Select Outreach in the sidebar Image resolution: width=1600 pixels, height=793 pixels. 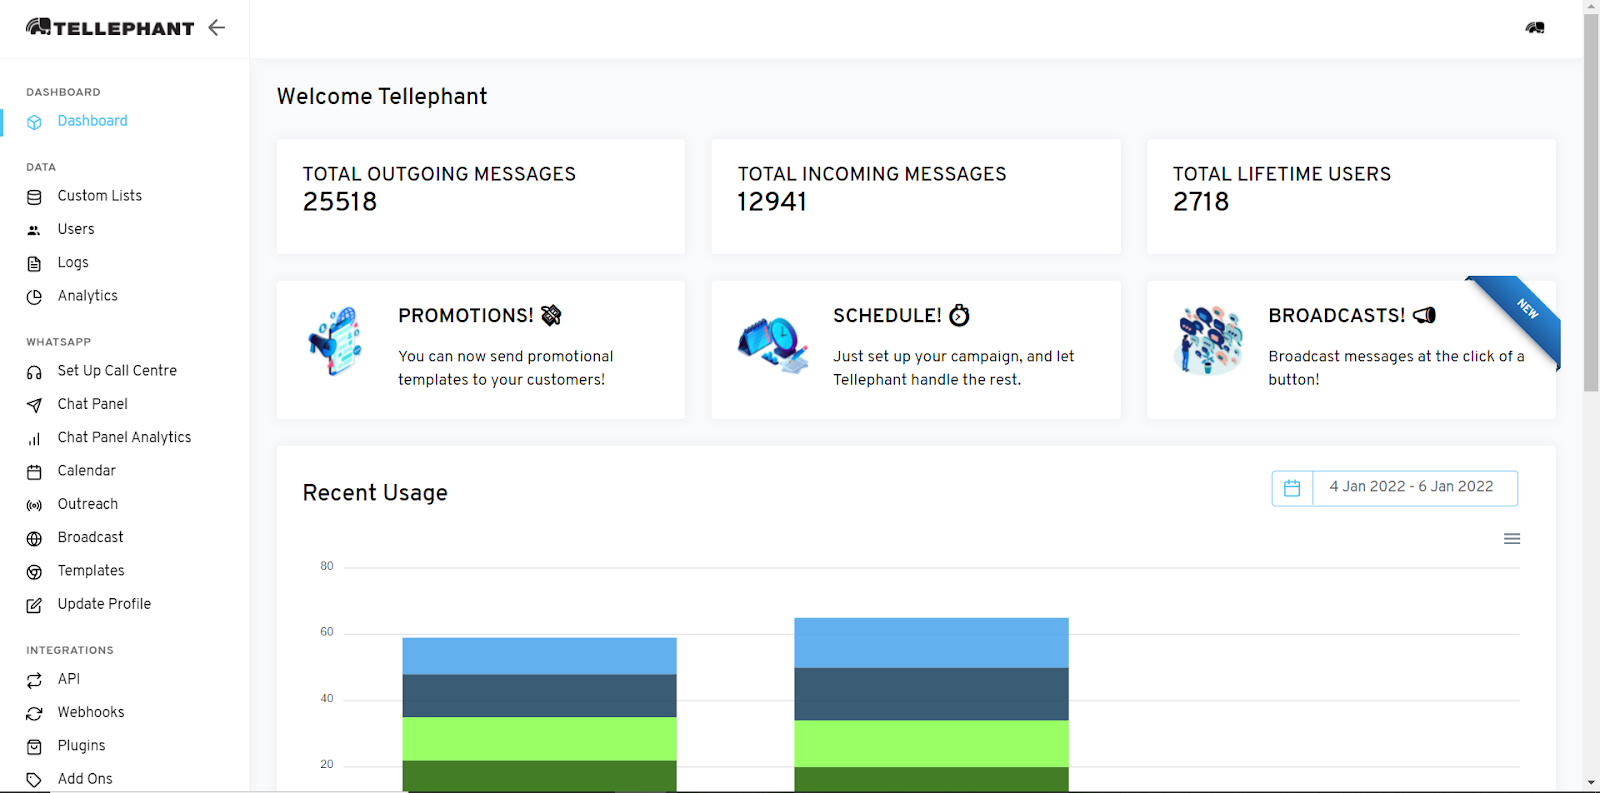click(x=88, y=504)
